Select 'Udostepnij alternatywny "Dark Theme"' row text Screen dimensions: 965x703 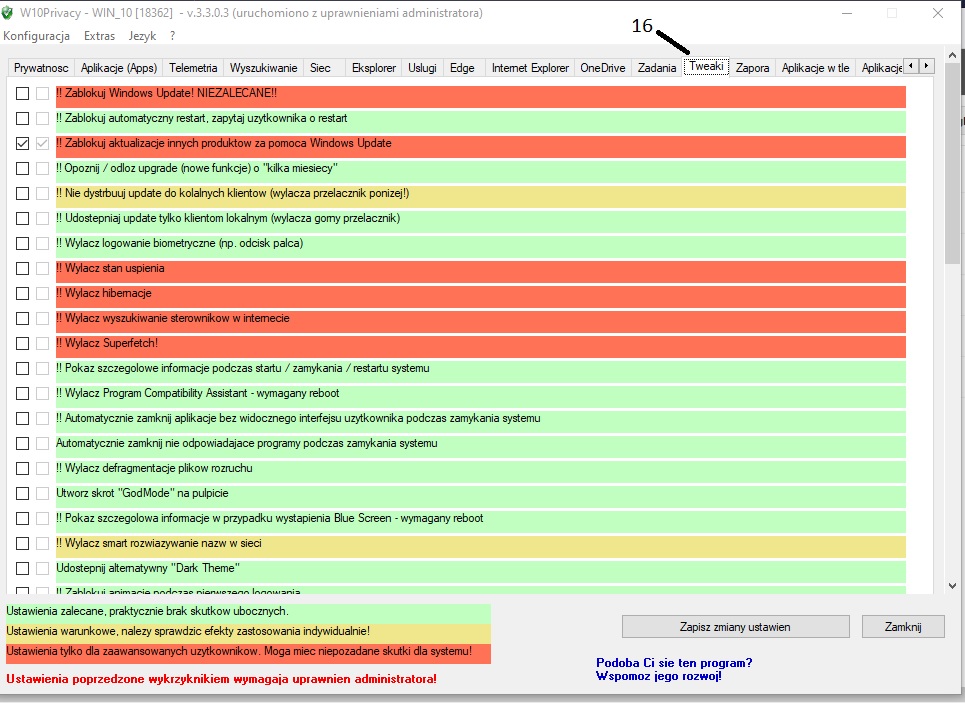(x=148, y=568)
